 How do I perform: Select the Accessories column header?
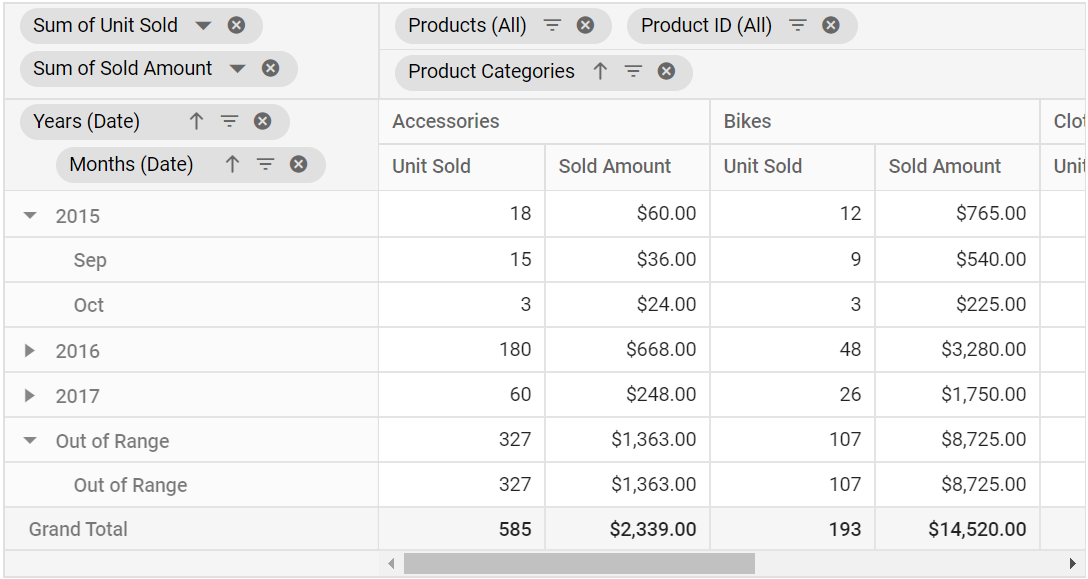click(545, 121)
